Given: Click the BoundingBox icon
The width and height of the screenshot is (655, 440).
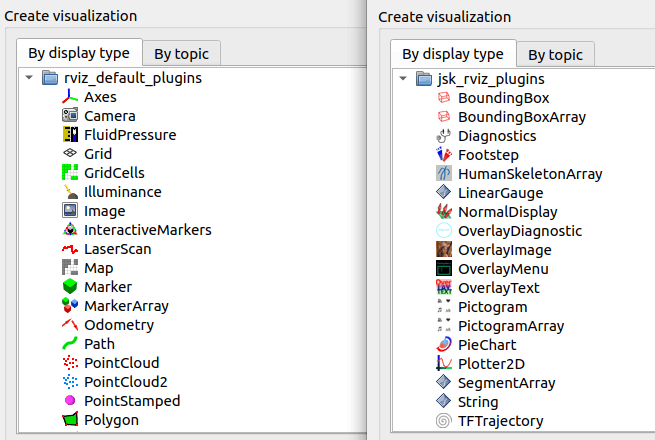Looking at the screenshot, I should 444,98.
